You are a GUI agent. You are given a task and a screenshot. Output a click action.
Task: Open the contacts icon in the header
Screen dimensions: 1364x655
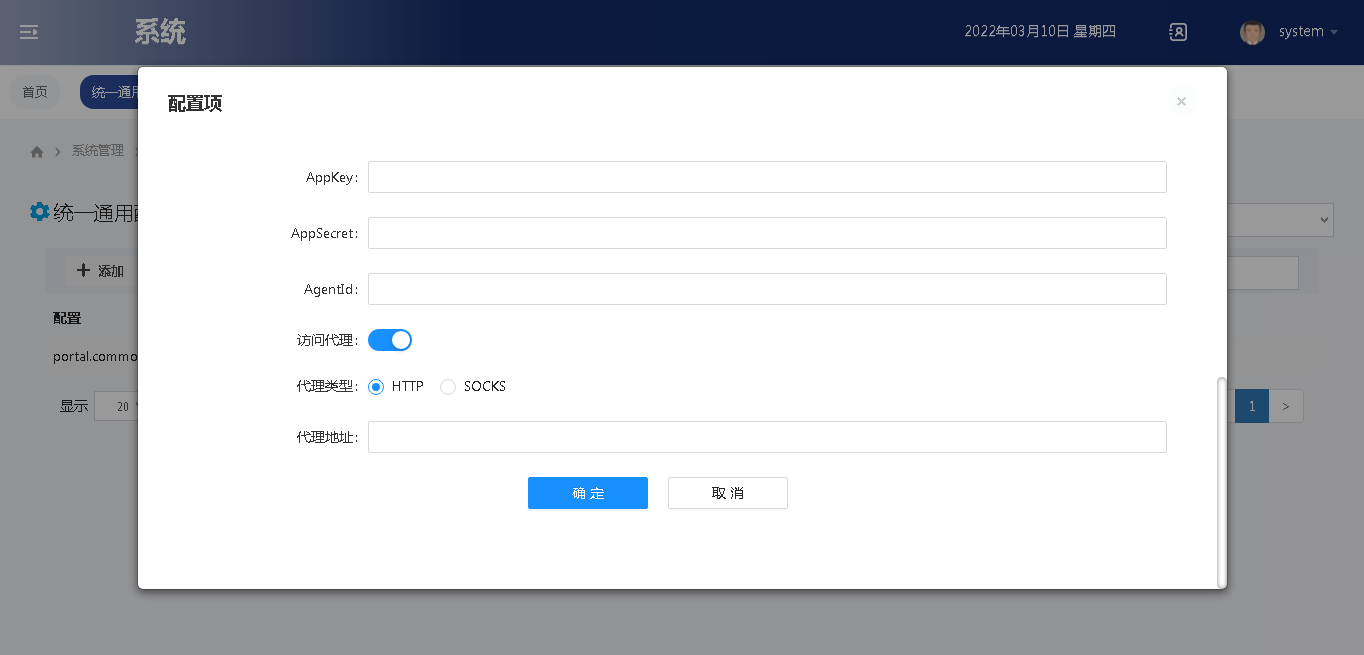[x=1178, y=32]
